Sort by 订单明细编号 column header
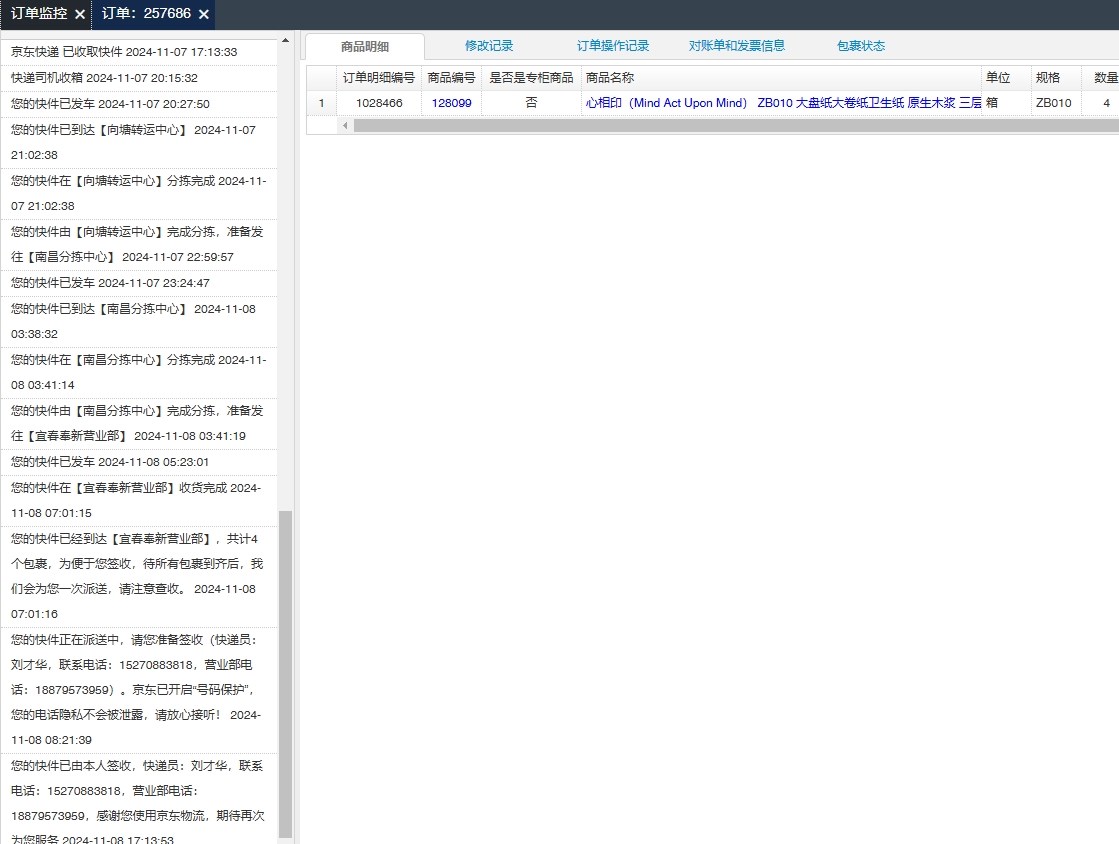The width and height of the screenshot is (1119, 844). 378,78
